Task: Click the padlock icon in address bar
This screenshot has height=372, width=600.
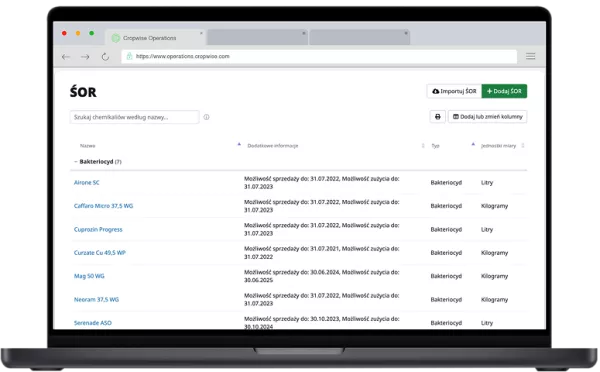Action: tap(129, 56)
